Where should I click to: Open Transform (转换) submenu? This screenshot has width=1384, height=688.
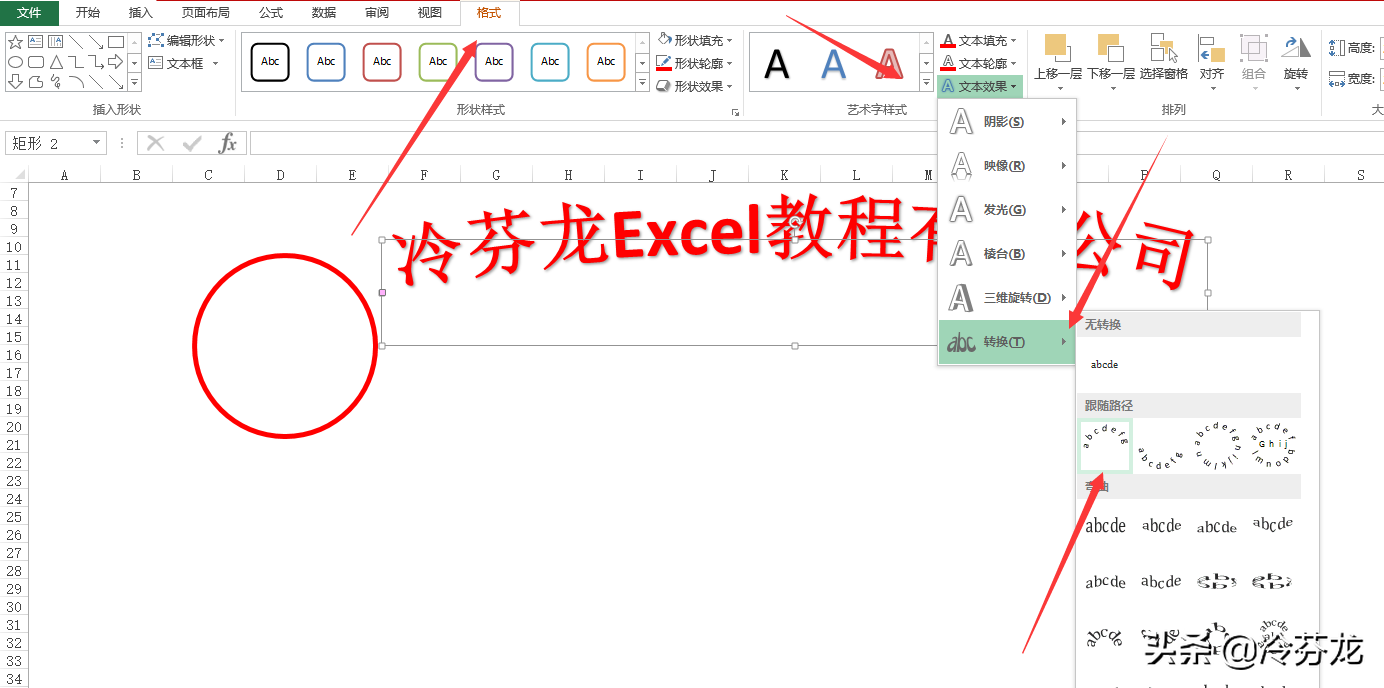tap(1007, 342)
